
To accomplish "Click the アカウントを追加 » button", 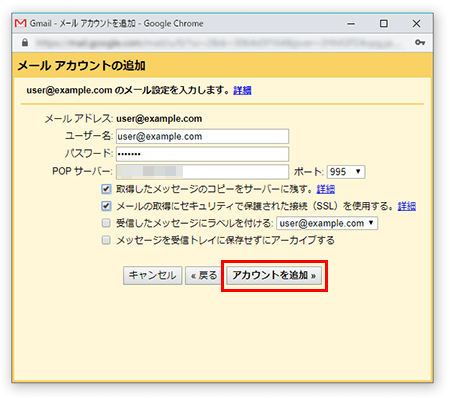I will point(274,275).
